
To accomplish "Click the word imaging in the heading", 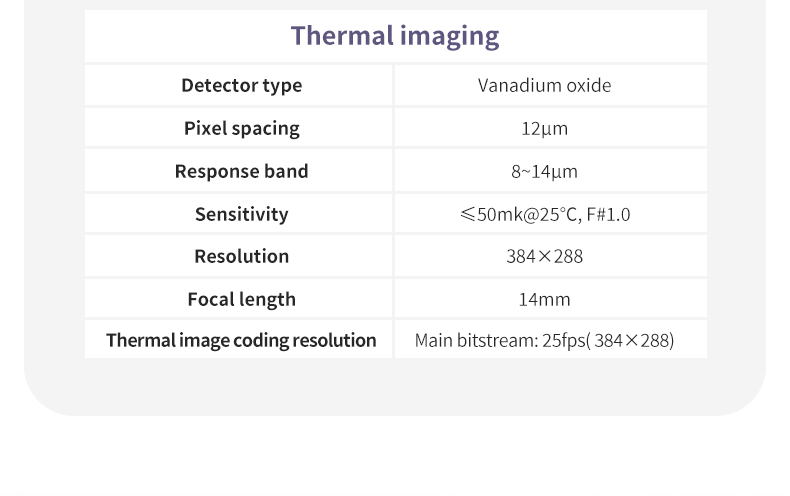I will click(449, 36).
